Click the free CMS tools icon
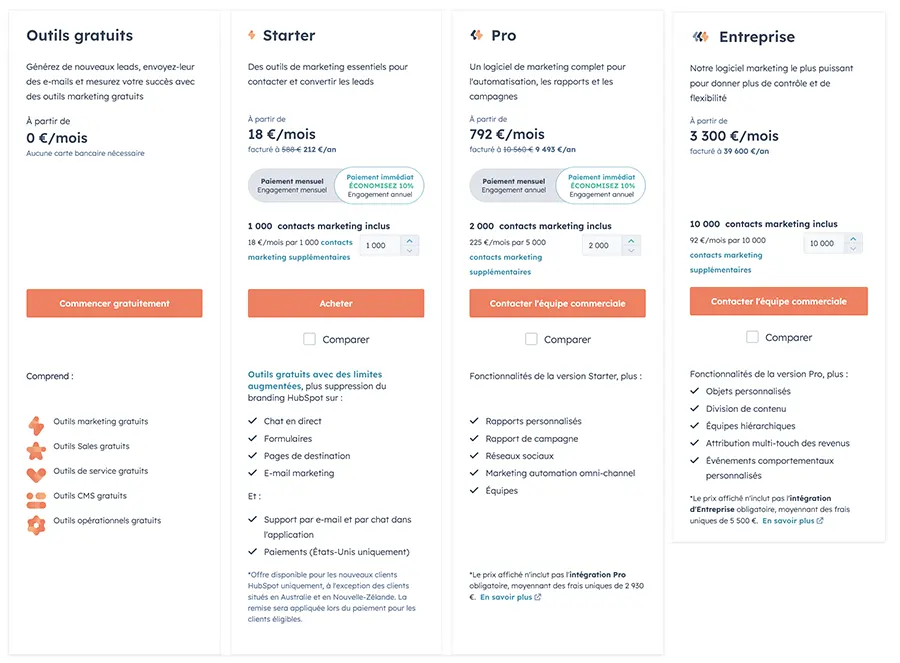The width and height of the screenshot is (900, 663). (x=36, y=497)
